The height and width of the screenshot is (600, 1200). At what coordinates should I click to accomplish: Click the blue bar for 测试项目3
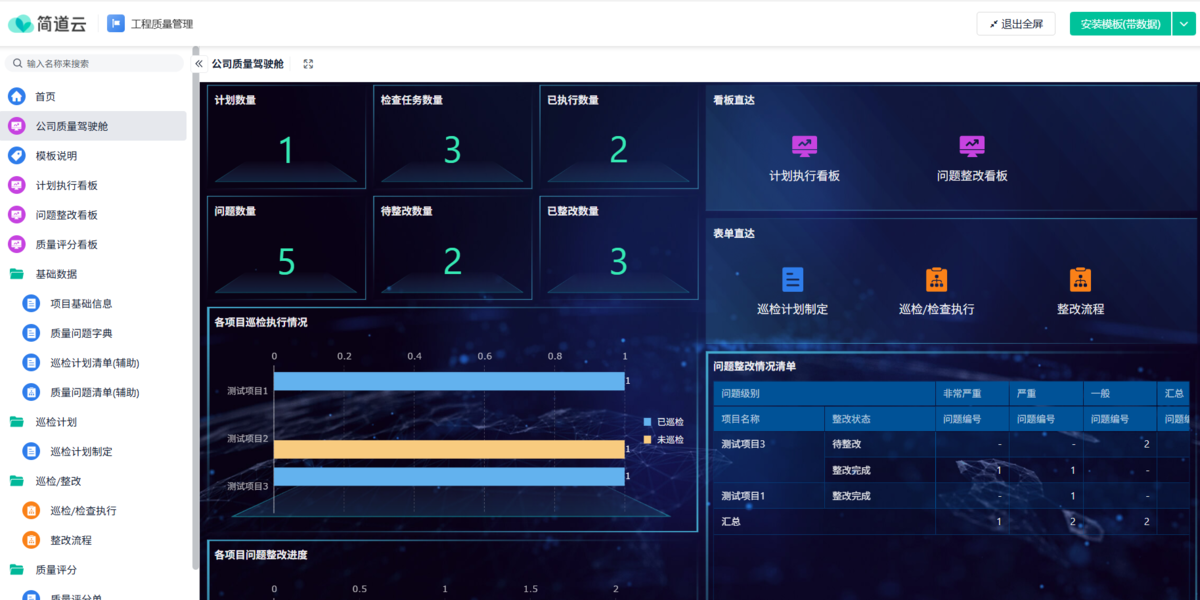coord(449,476)
